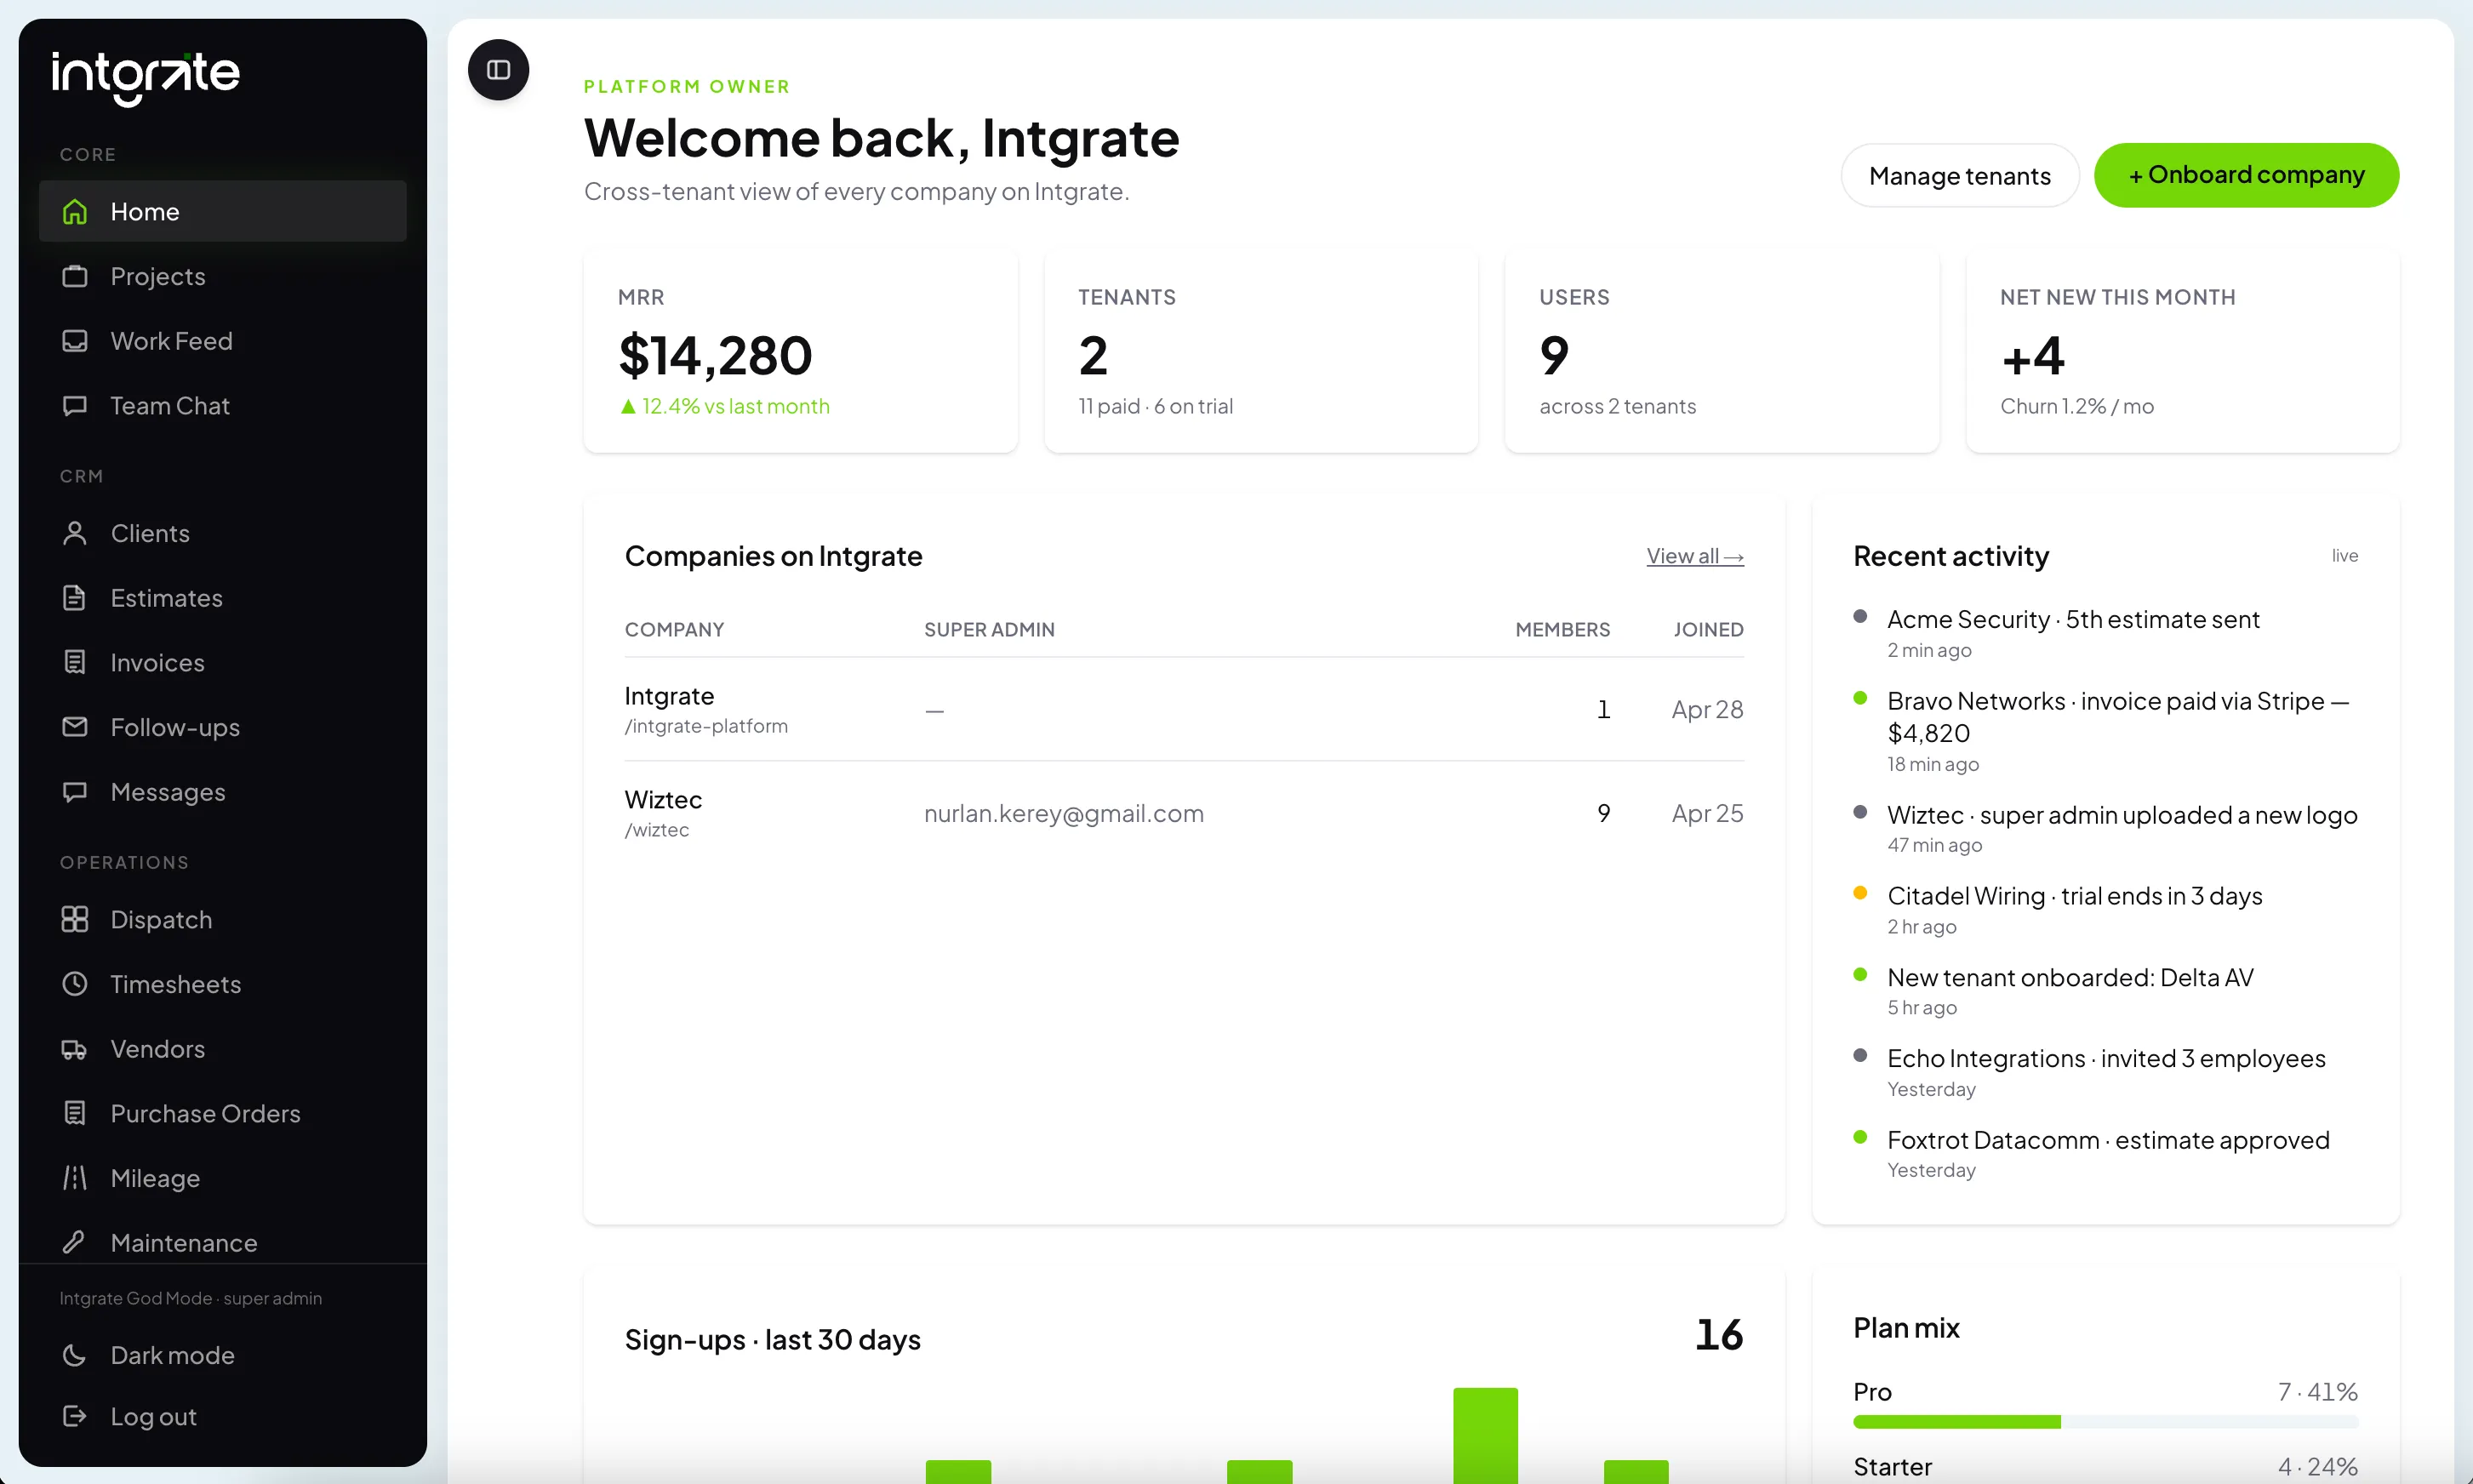Viewport: 2473px width, 1484px height.
Task: Select the Projects briefcase icon in sidebar
Action: [x=75, y=276]
